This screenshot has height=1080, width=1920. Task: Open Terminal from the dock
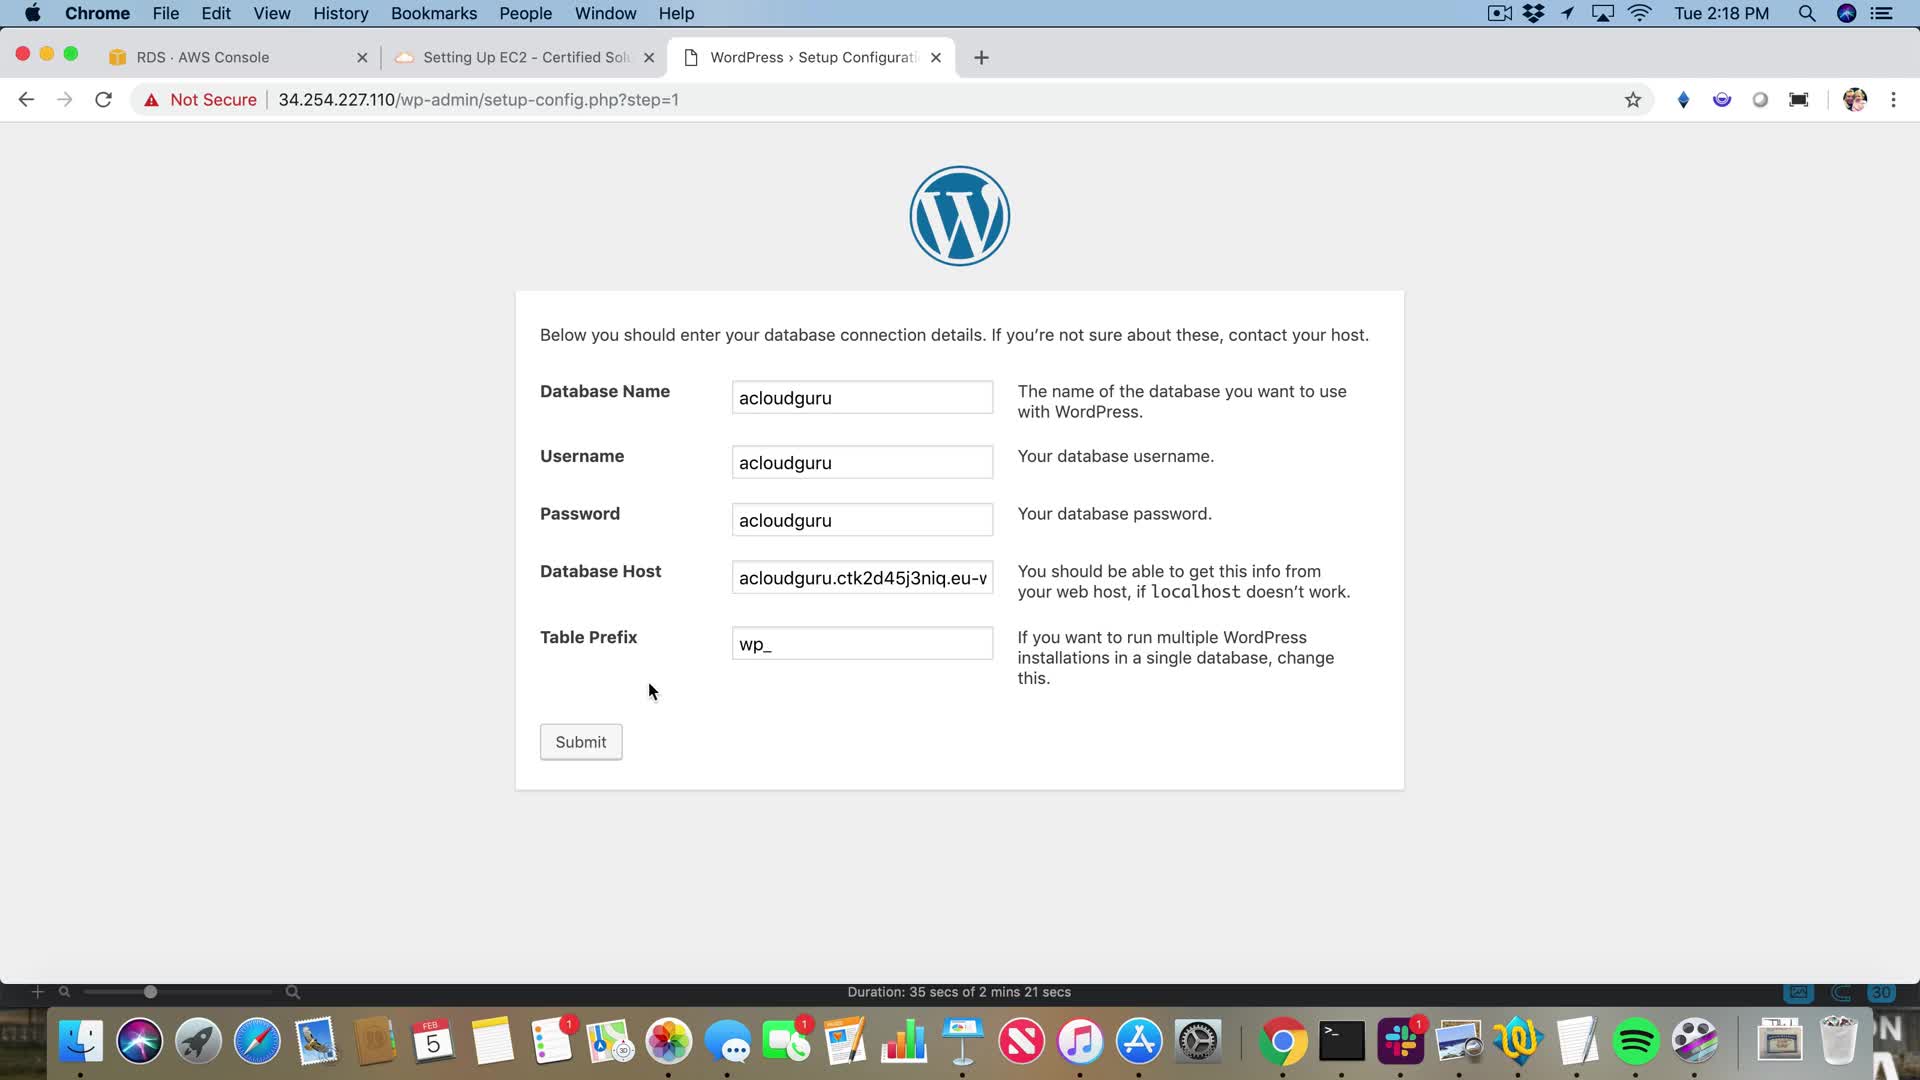1341,1042
